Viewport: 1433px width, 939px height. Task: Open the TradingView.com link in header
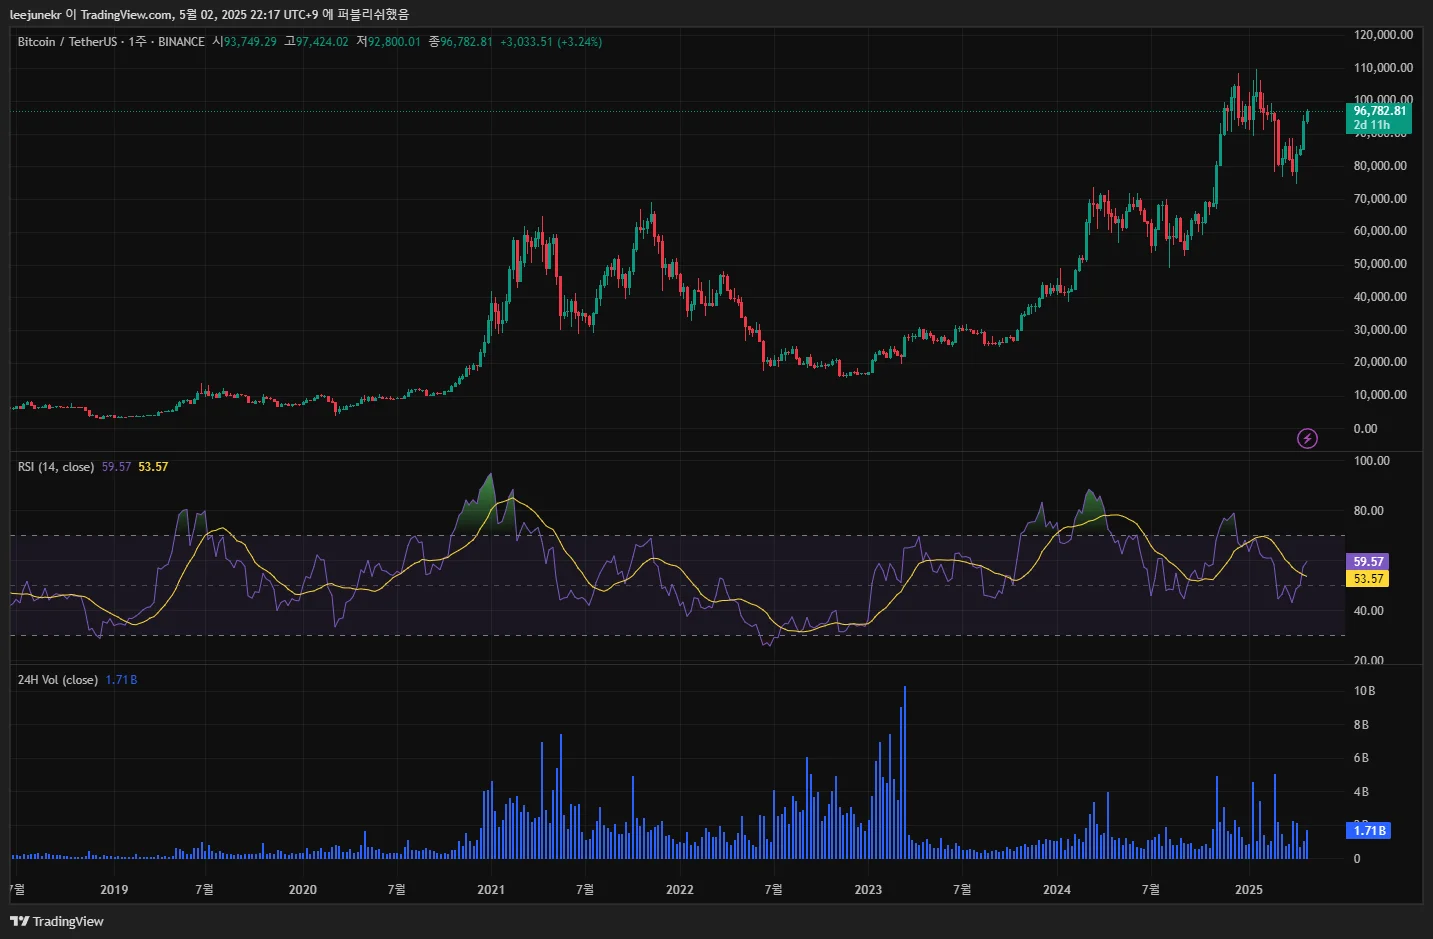127,15
